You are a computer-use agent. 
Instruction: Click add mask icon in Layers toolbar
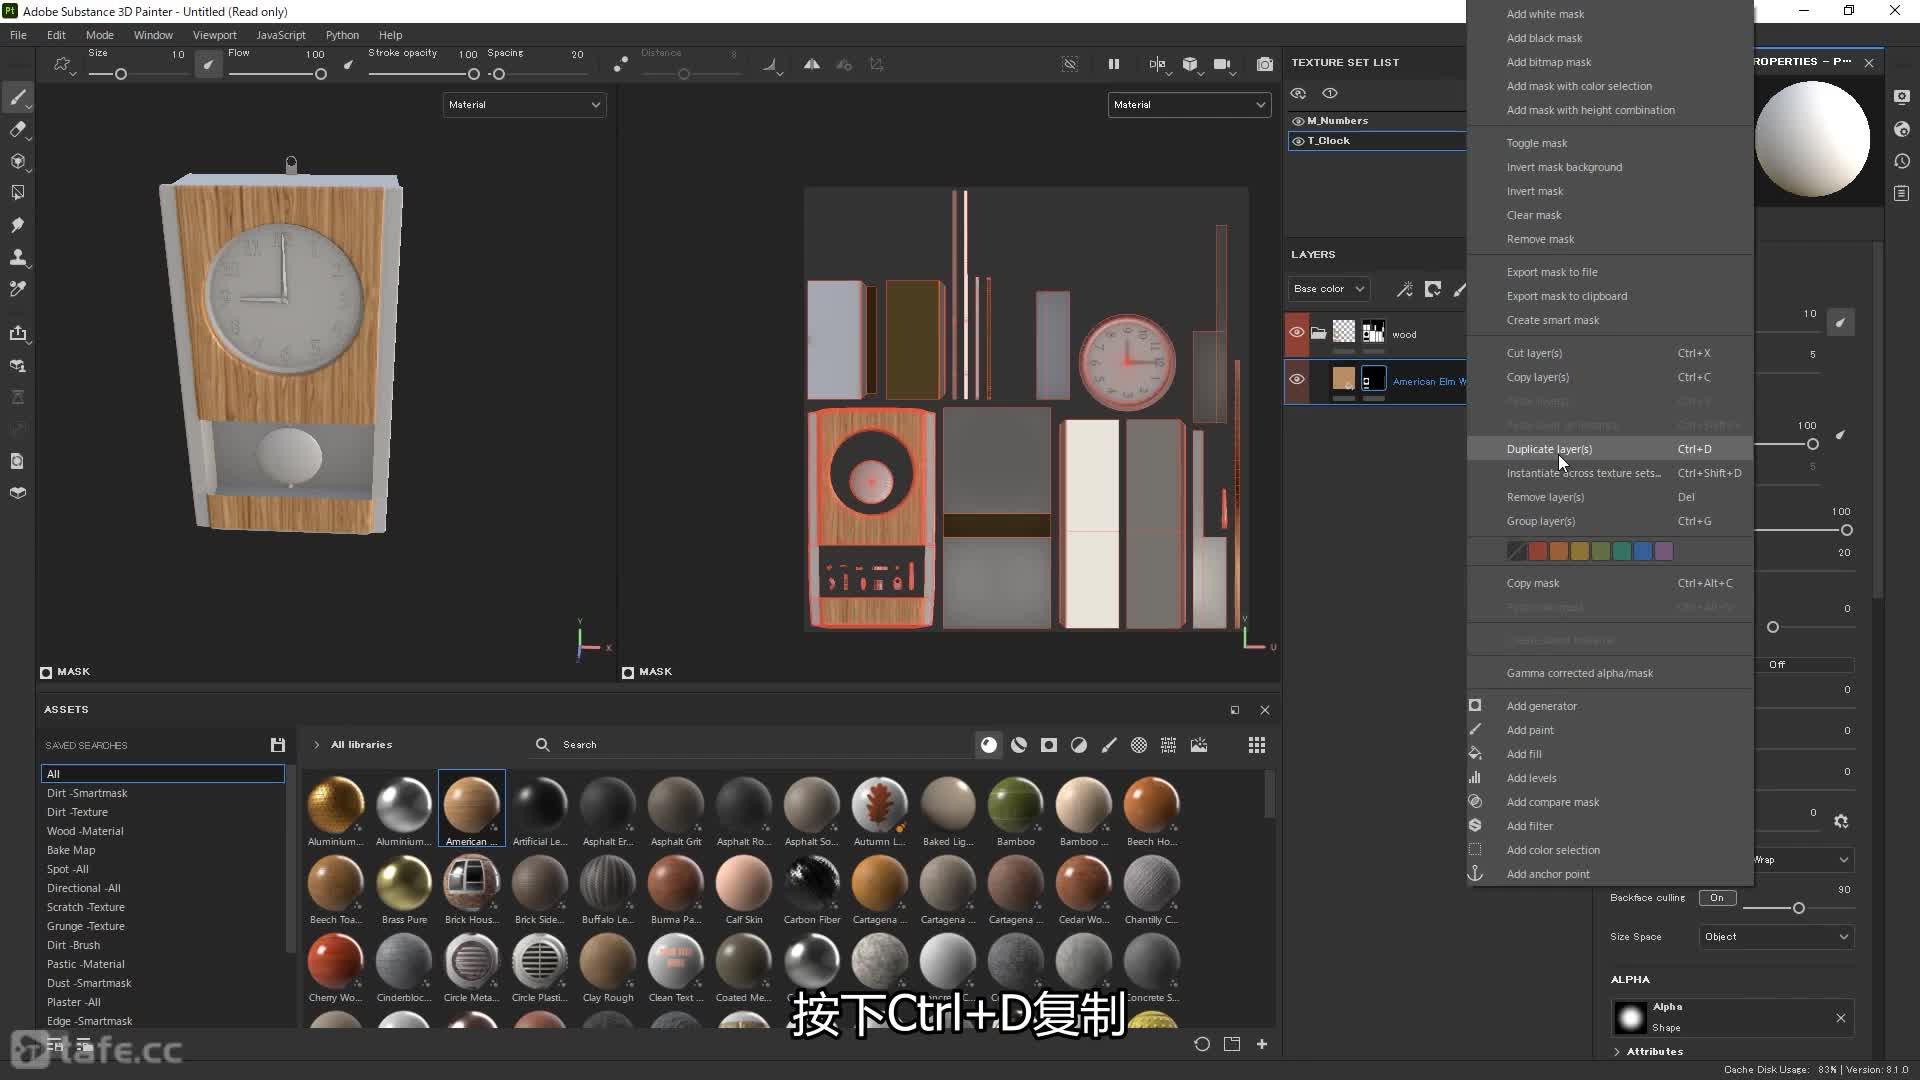(x=1433, y=289)
